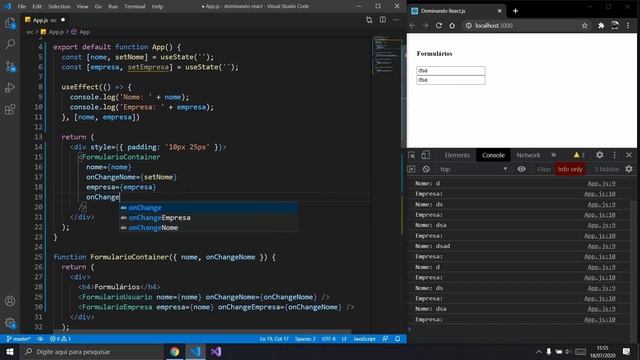This screenshot has width=640, height=360.
Task: Click the errors and warnings status indicator
Action: coord(60,339)
